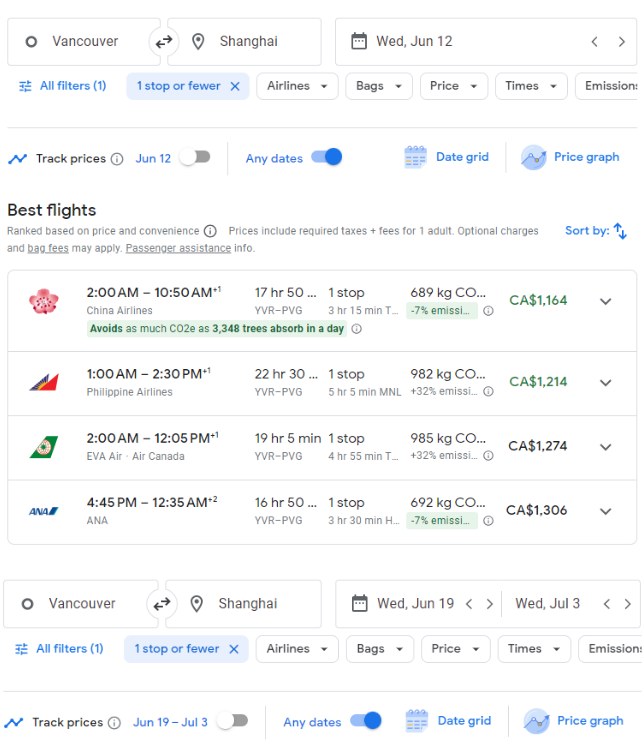
Task: Open the bag fees link
Action: (x=48, y=248)
